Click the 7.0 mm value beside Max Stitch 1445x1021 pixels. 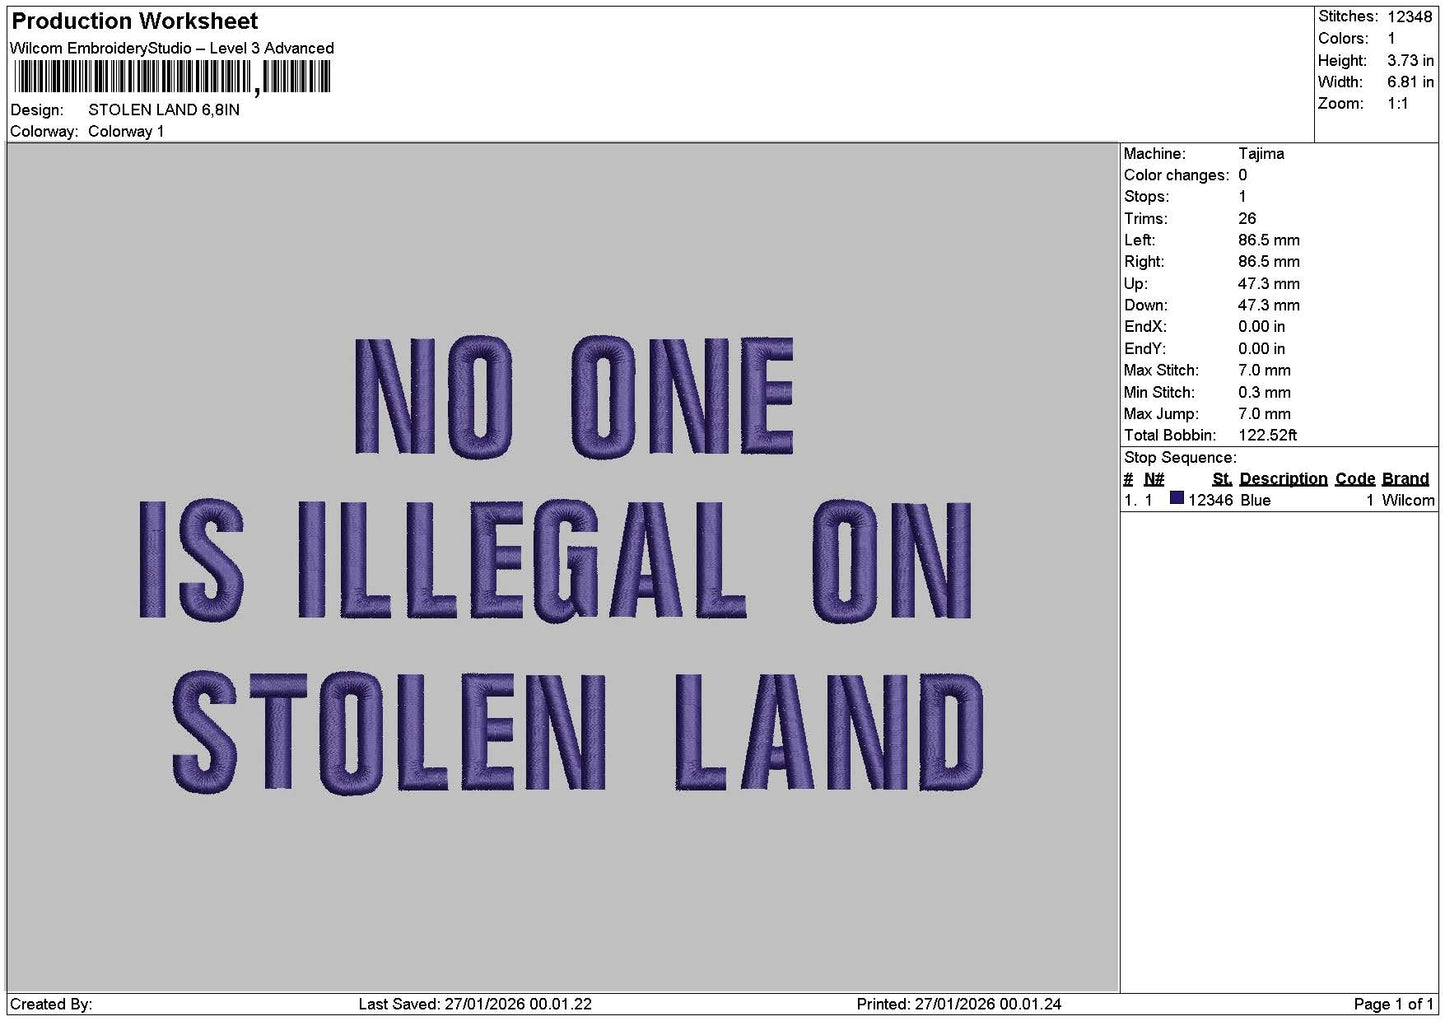pos(1264,371)
